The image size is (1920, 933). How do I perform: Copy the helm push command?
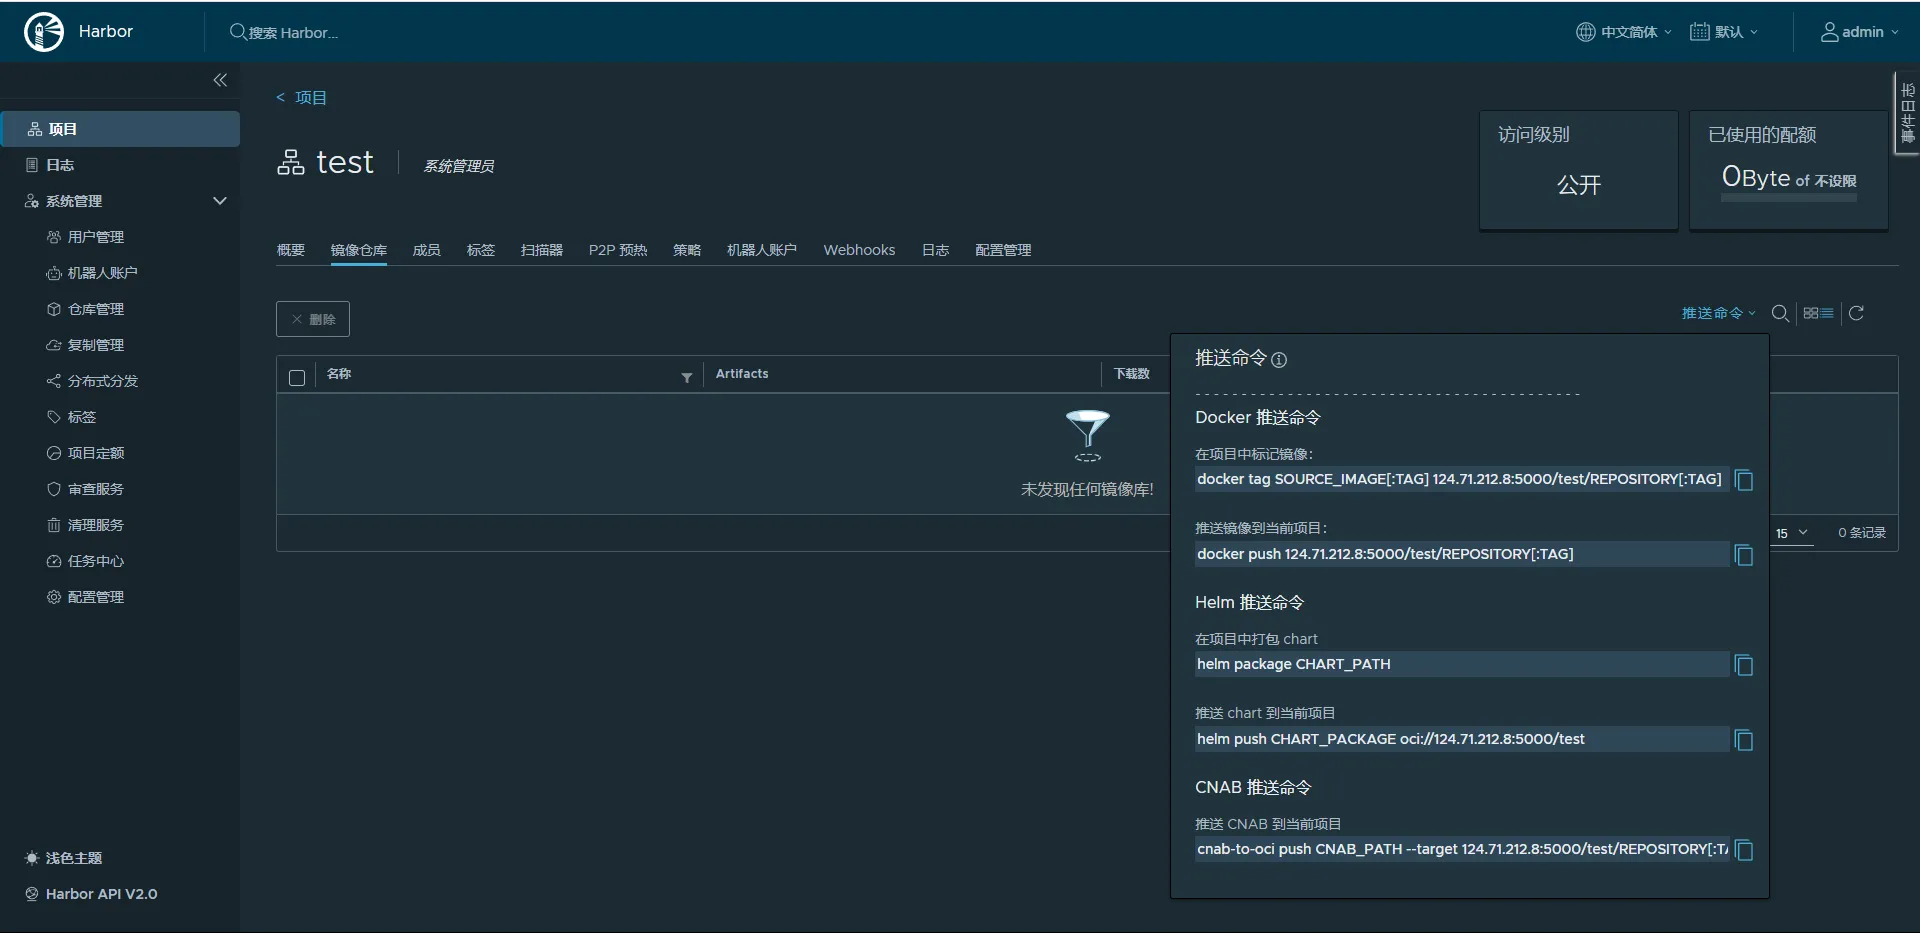pyautogui.click(x=1744, y=740)
